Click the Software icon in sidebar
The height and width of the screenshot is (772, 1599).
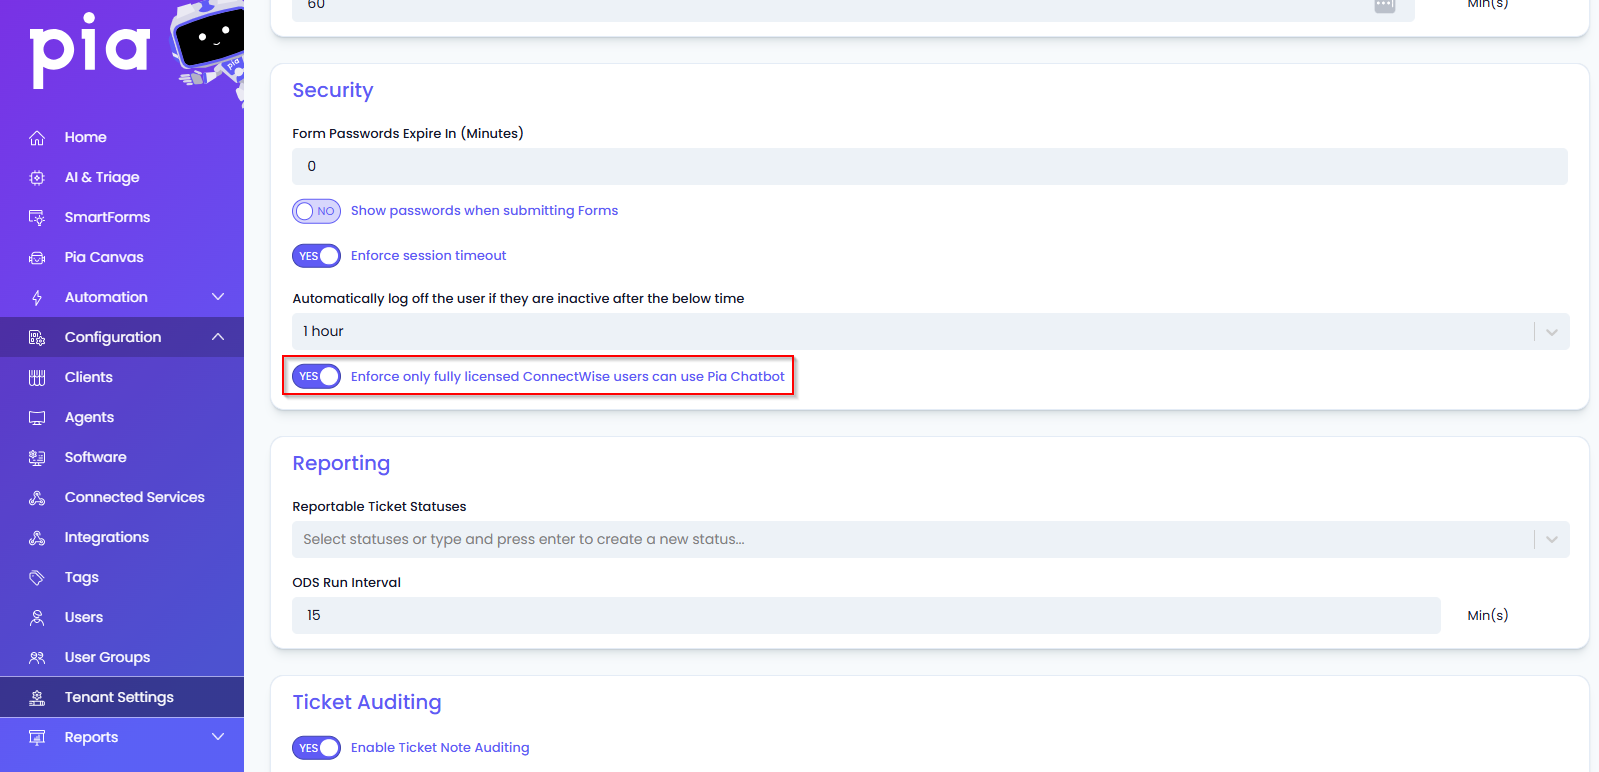pos(37,457)
